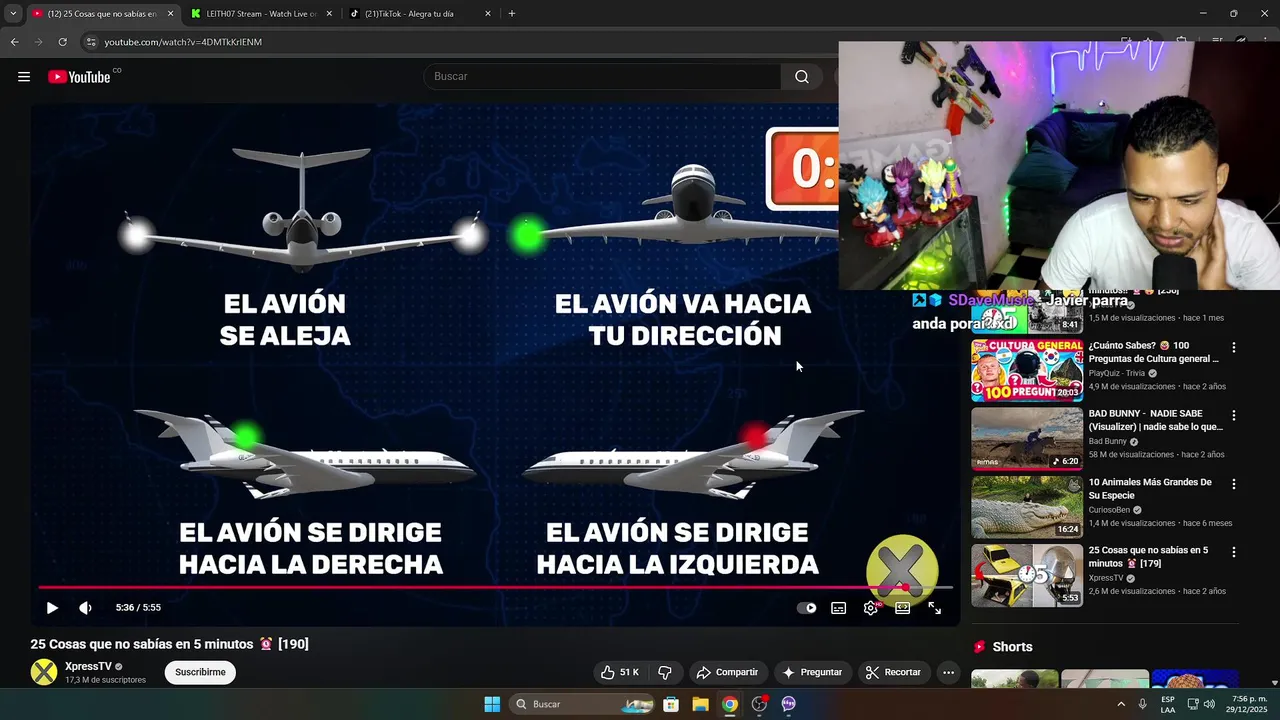1280x720 pixels.
Task: Clip the video with Recortar
Action: click(x=893, y=672)
